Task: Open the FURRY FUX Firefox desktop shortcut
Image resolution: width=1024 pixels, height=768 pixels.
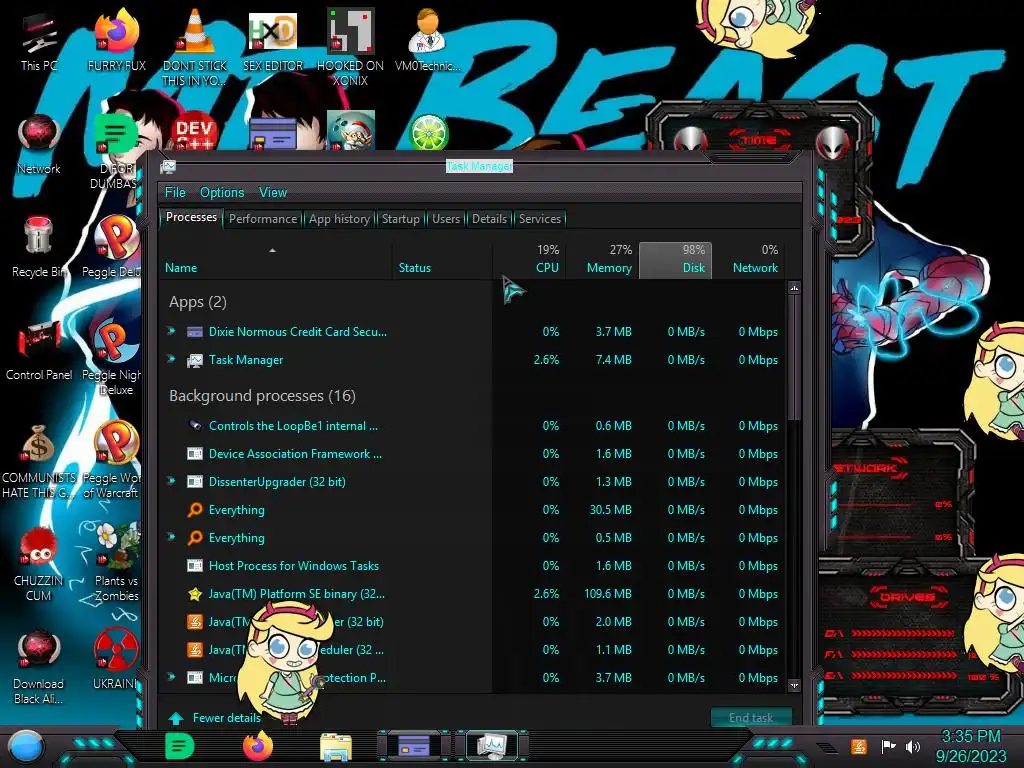Action: point(116,40)
